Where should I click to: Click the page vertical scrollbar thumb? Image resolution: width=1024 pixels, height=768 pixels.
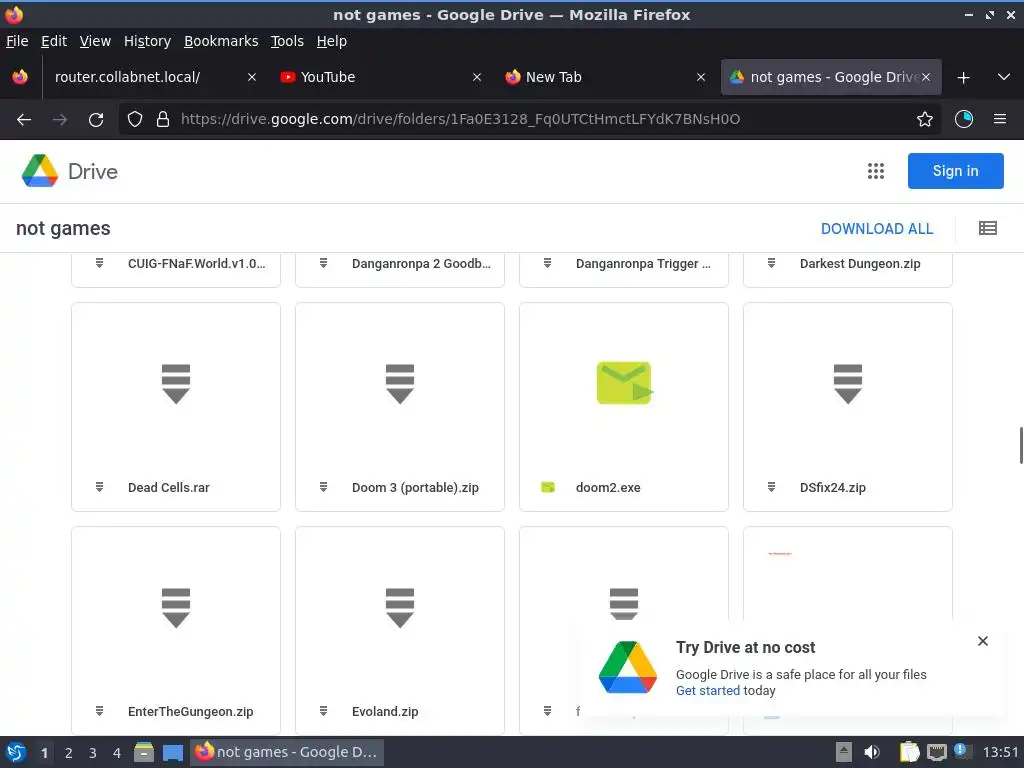pos(1021,445)
